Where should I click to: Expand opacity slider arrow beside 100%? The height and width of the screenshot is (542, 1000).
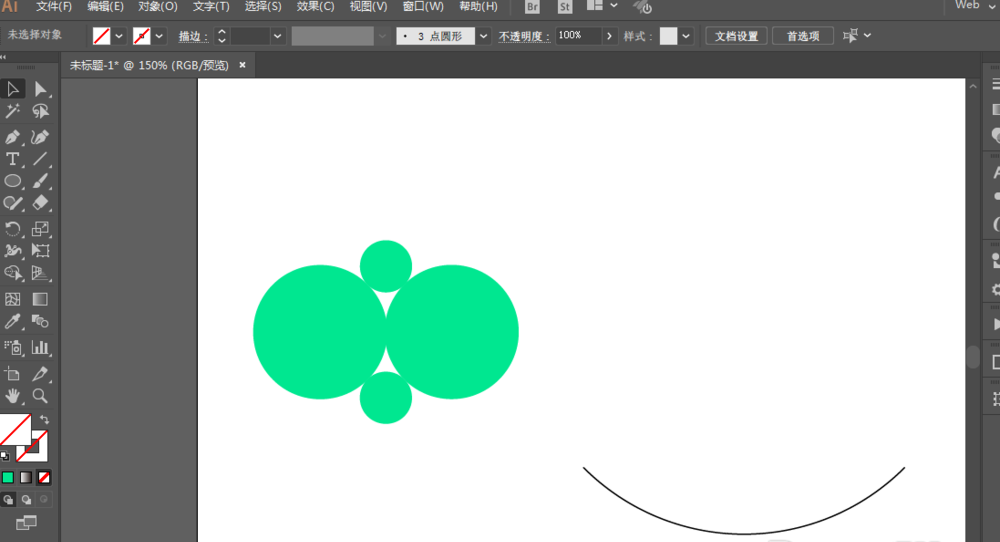pyautogui.click(x=609, y=36)
